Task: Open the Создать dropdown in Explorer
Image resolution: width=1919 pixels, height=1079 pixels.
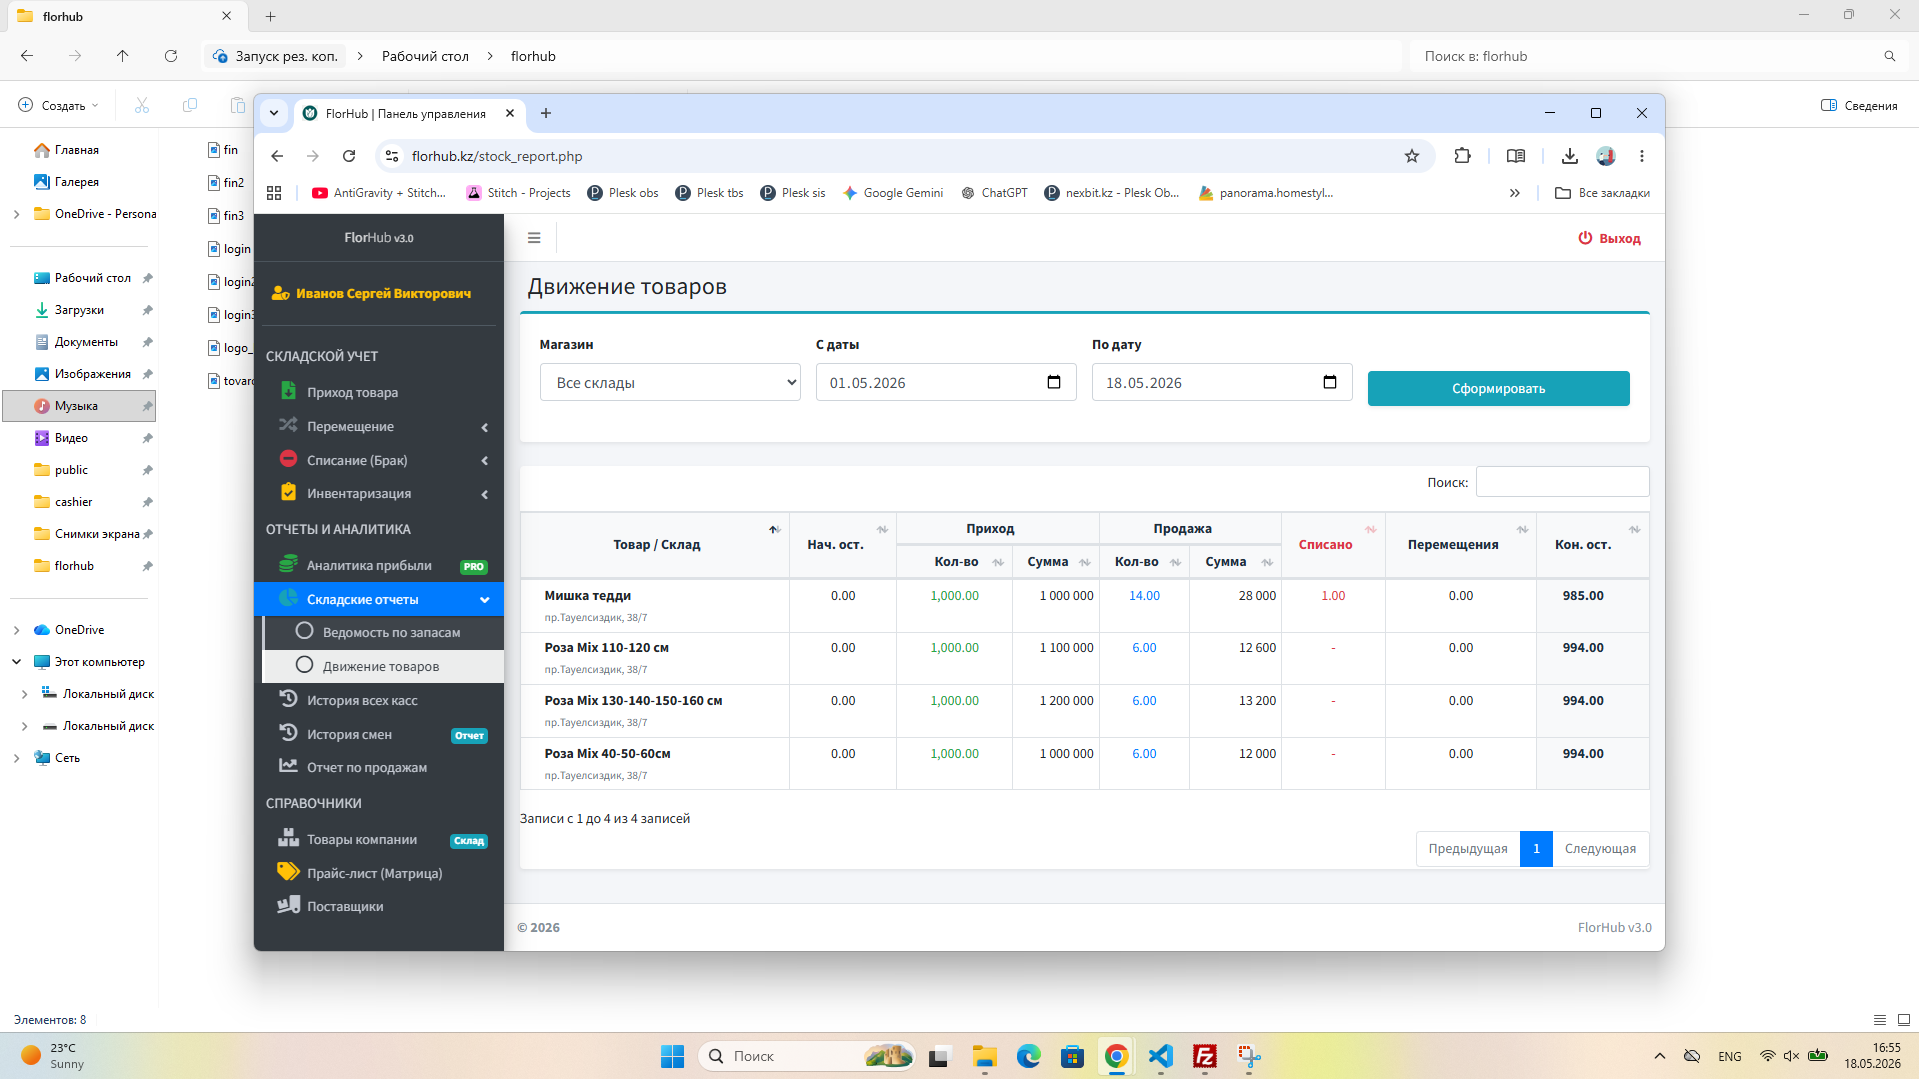Action: pyautogui.click(x=59, y=105)
